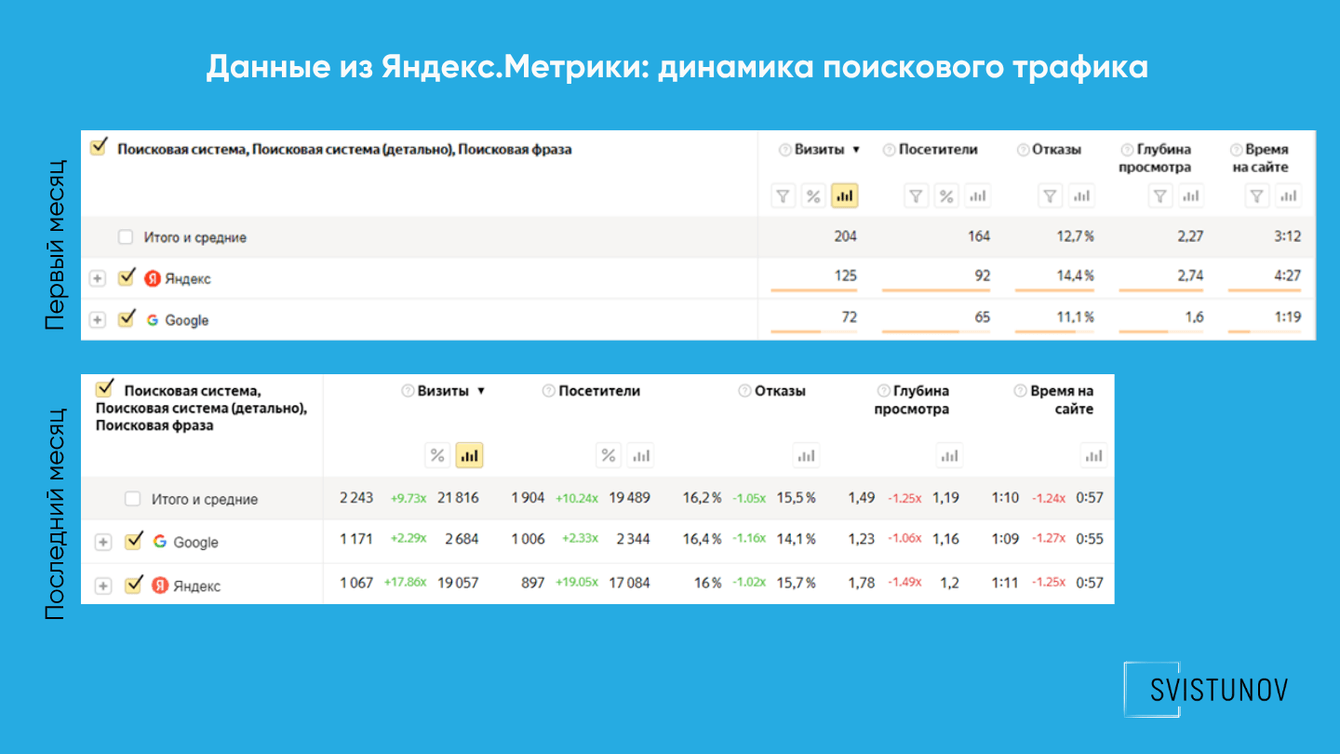Show Время на сайте chart in last-month table
The image size is (1340, 754).
click(x=1093, y=455)
